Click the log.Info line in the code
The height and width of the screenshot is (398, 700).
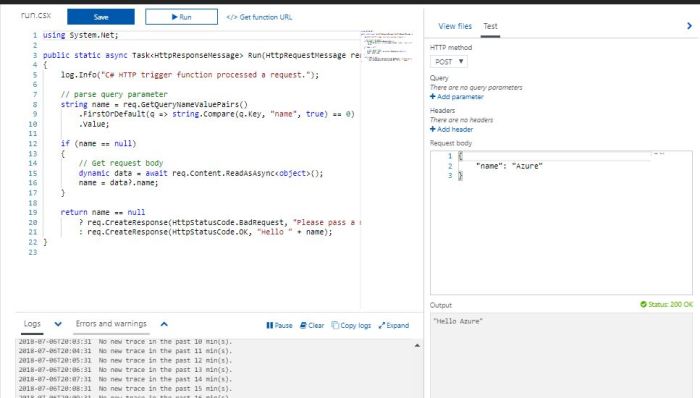[190, 75]
